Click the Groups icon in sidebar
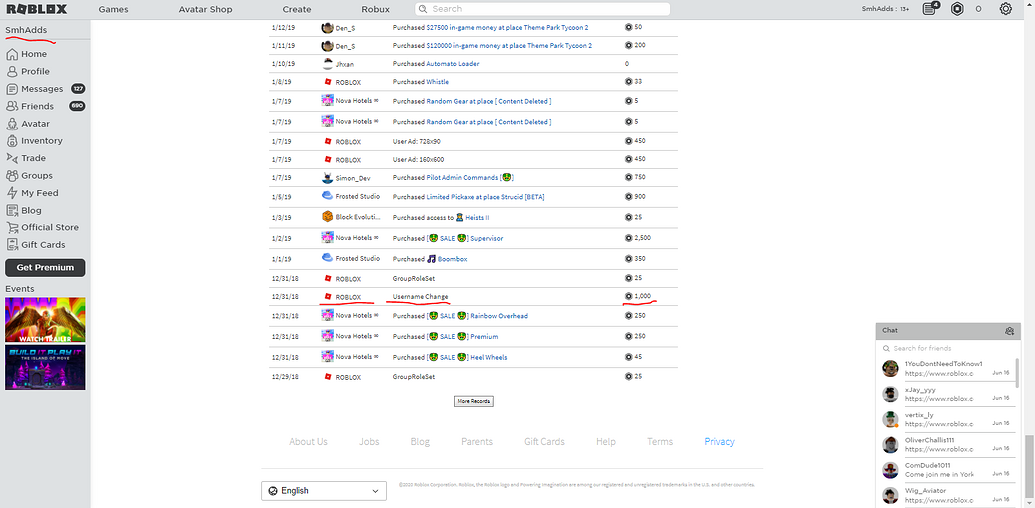1035x508 pixels. [11, 175]
